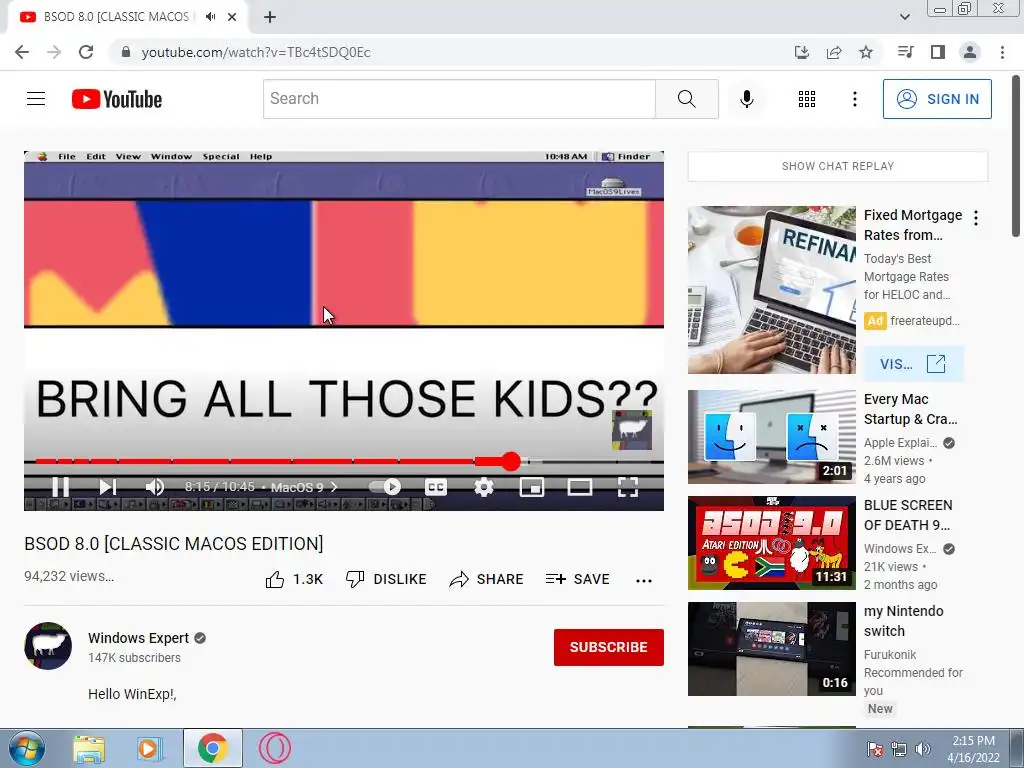
Task: Click the DISLIKE button
Action: [386, 579]
